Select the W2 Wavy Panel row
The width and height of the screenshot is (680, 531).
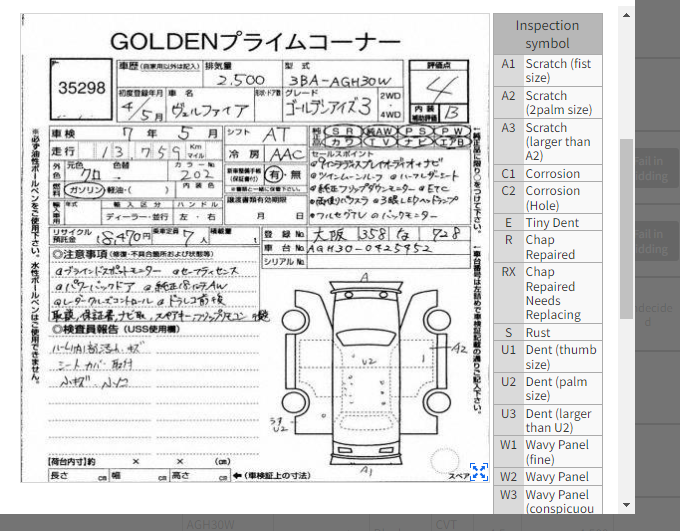pos(547,477)
